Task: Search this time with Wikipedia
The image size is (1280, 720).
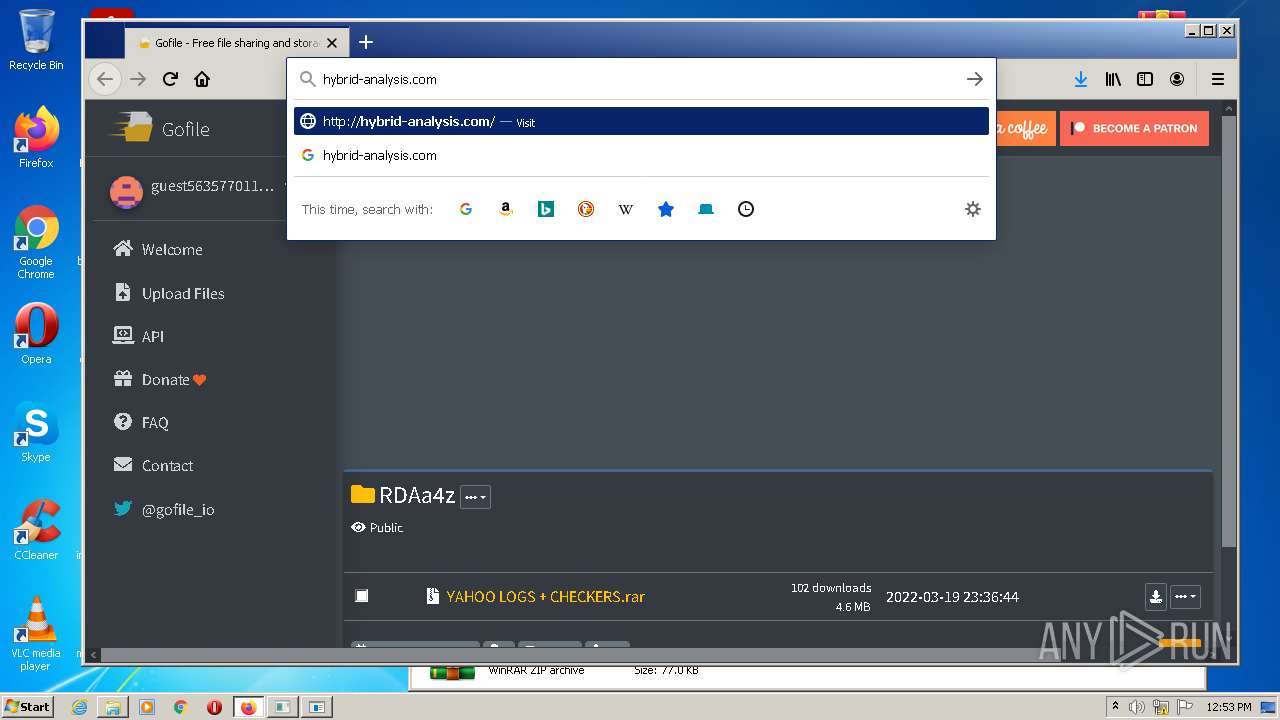Action: 626,209
